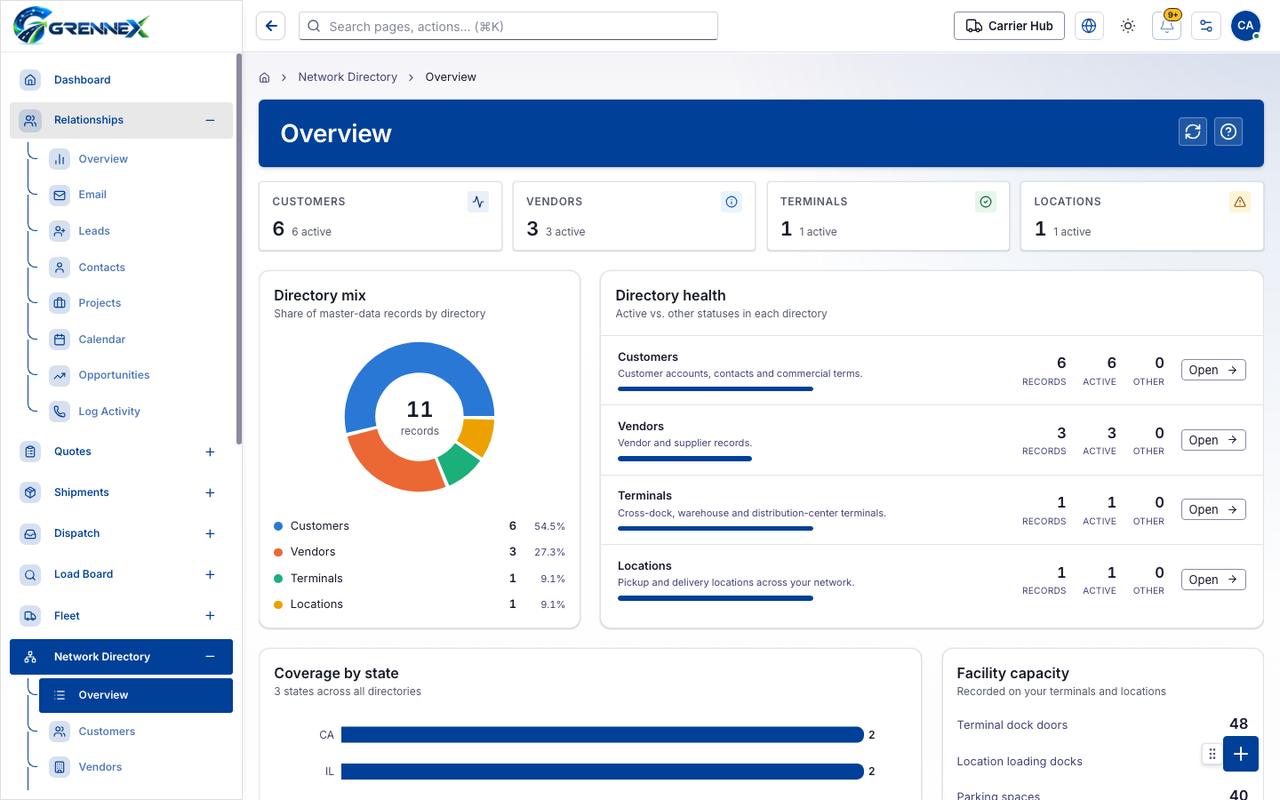This screenshot has width=1280, height=800.
Task: Open the Locations directory row
Action: pyautogui.click(x=1213, y=579)
